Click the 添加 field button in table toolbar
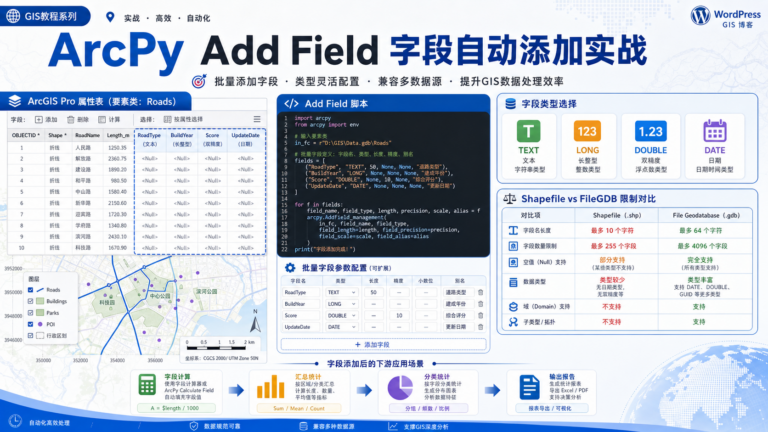Screen dimensions: 768x432 click(46, 120)
